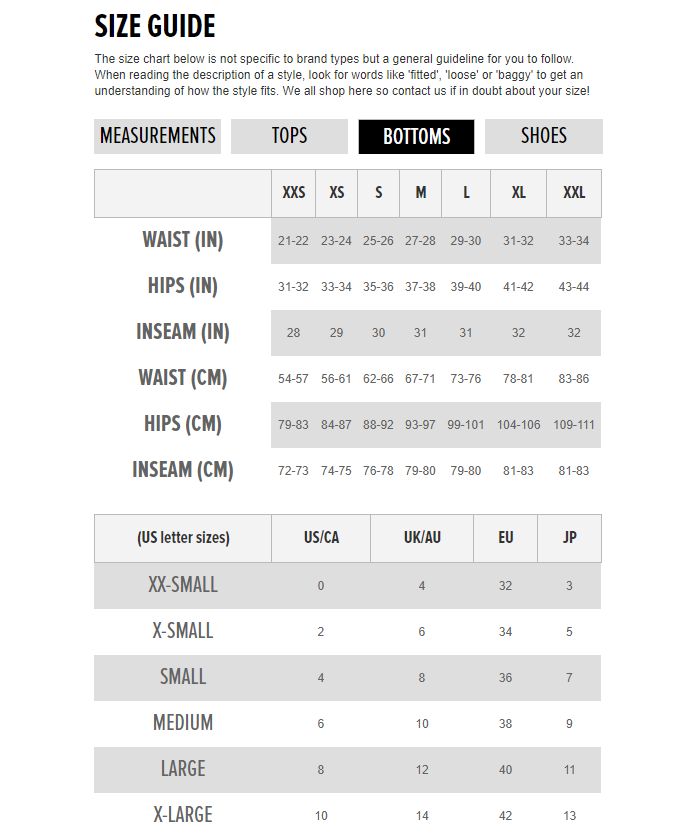Select the Bottoms tab
This screenshot has height=840, width=694.
point(416,137)
